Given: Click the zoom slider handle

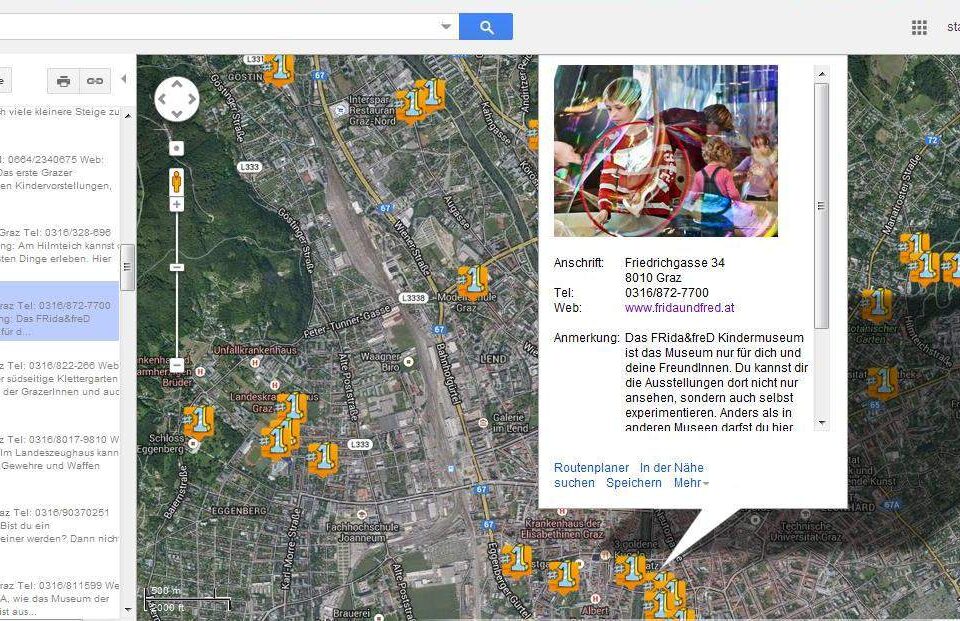Looking at the screenshot, I should pos(177,268).
